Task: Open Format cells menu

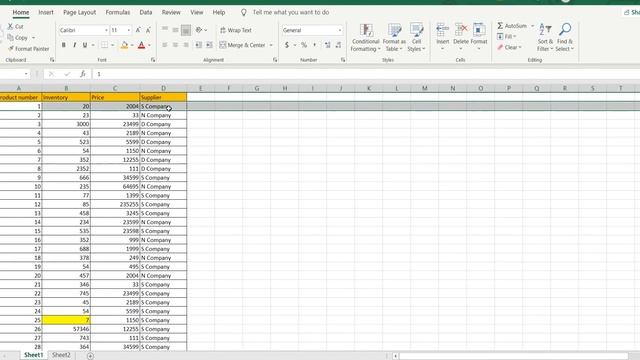Action: 479,37
